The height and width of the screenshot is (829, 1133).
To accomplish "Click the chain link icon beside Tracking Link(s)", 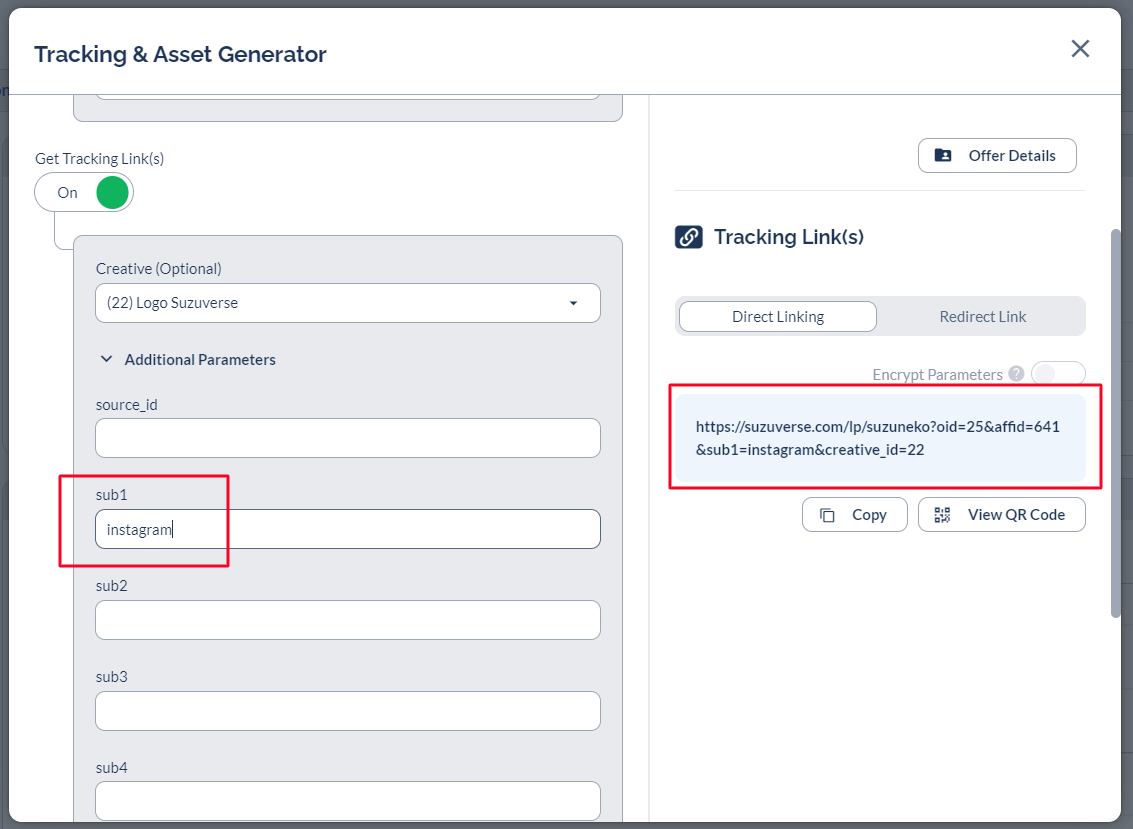I will pos(689,237).
